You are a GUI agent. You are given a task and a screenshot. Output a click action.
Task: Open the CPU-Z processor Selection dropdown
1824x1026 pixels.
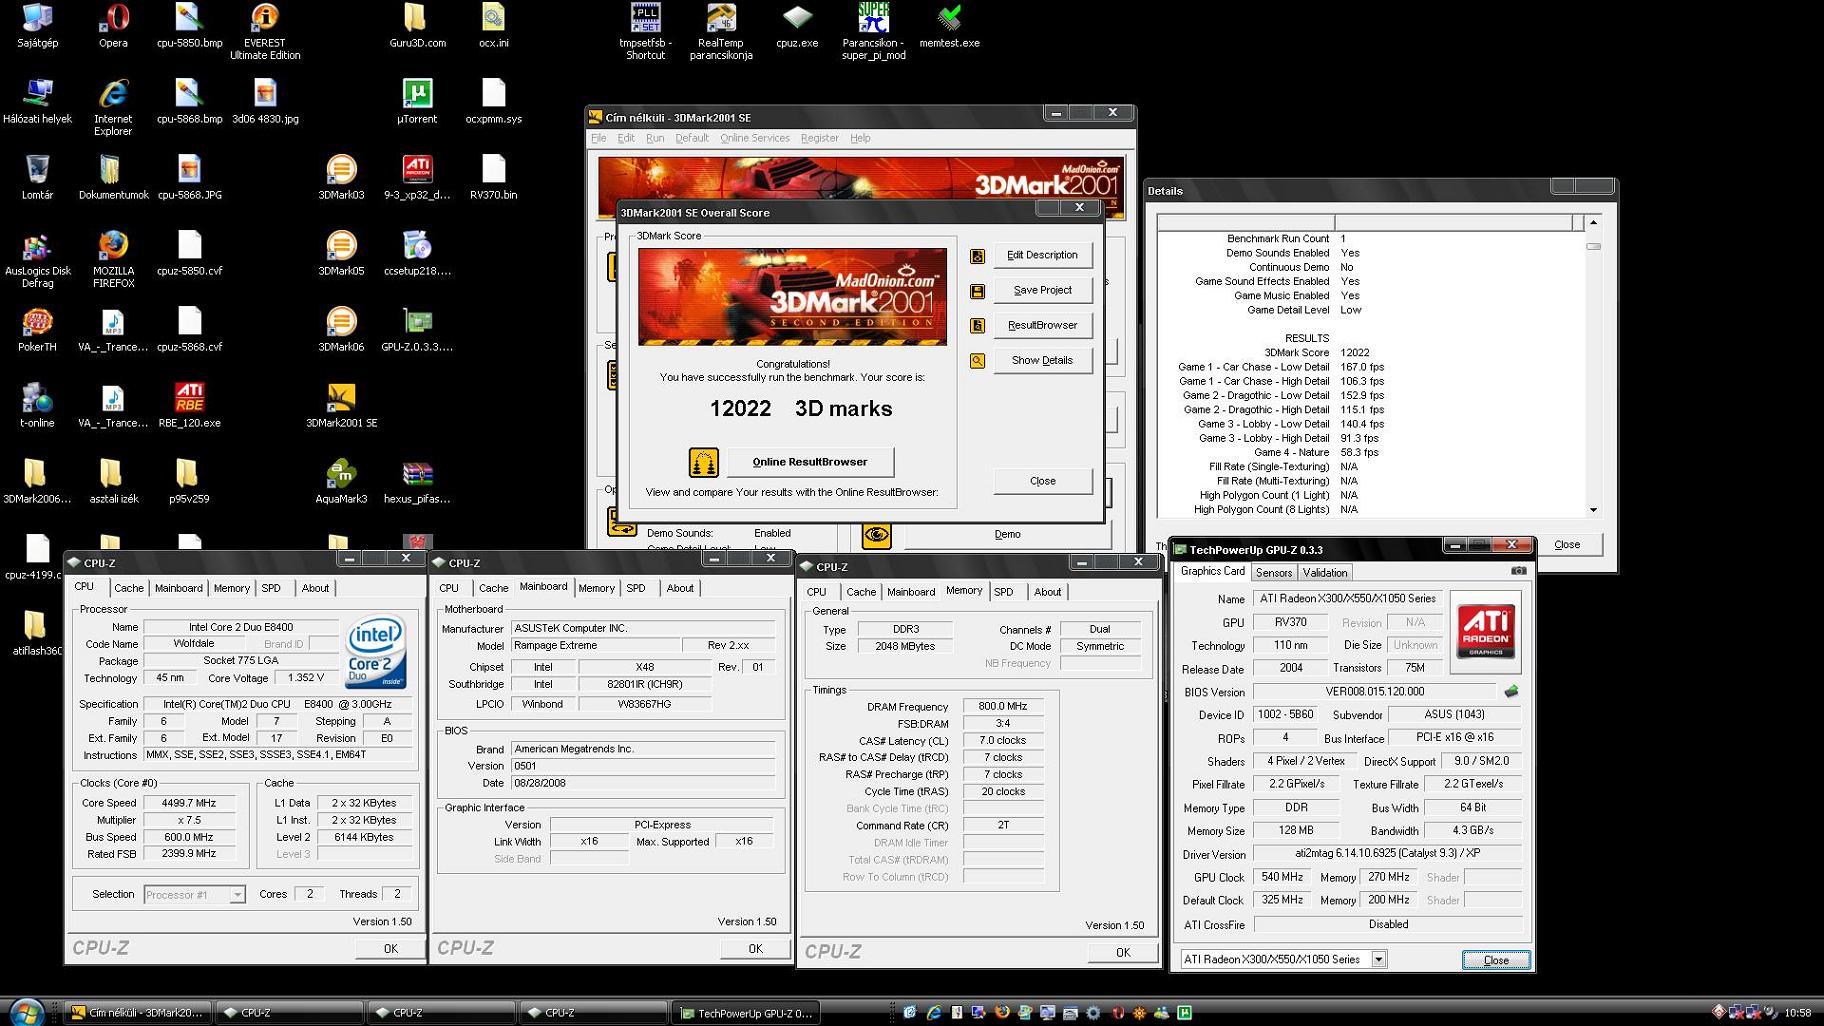point(237,894)
